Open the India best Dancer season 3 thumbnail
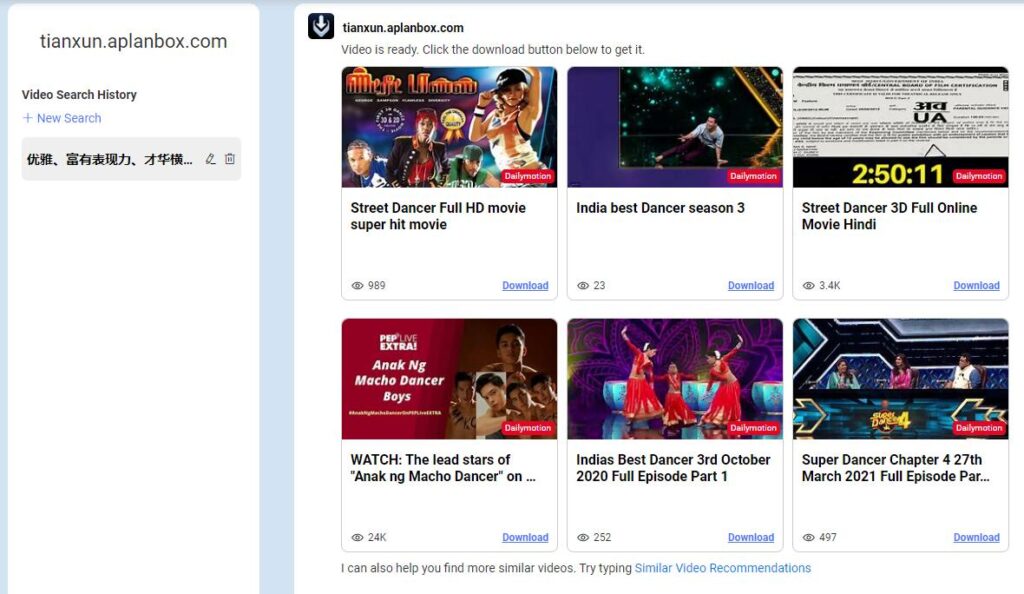The height and width of the screenshot is (594, 1024). [675, 127]
